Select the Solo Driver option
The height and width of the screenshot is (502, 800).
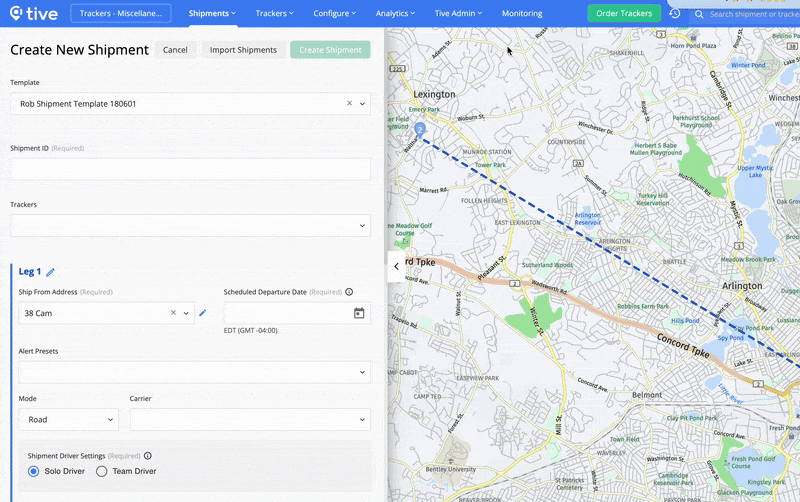[34, 471]
